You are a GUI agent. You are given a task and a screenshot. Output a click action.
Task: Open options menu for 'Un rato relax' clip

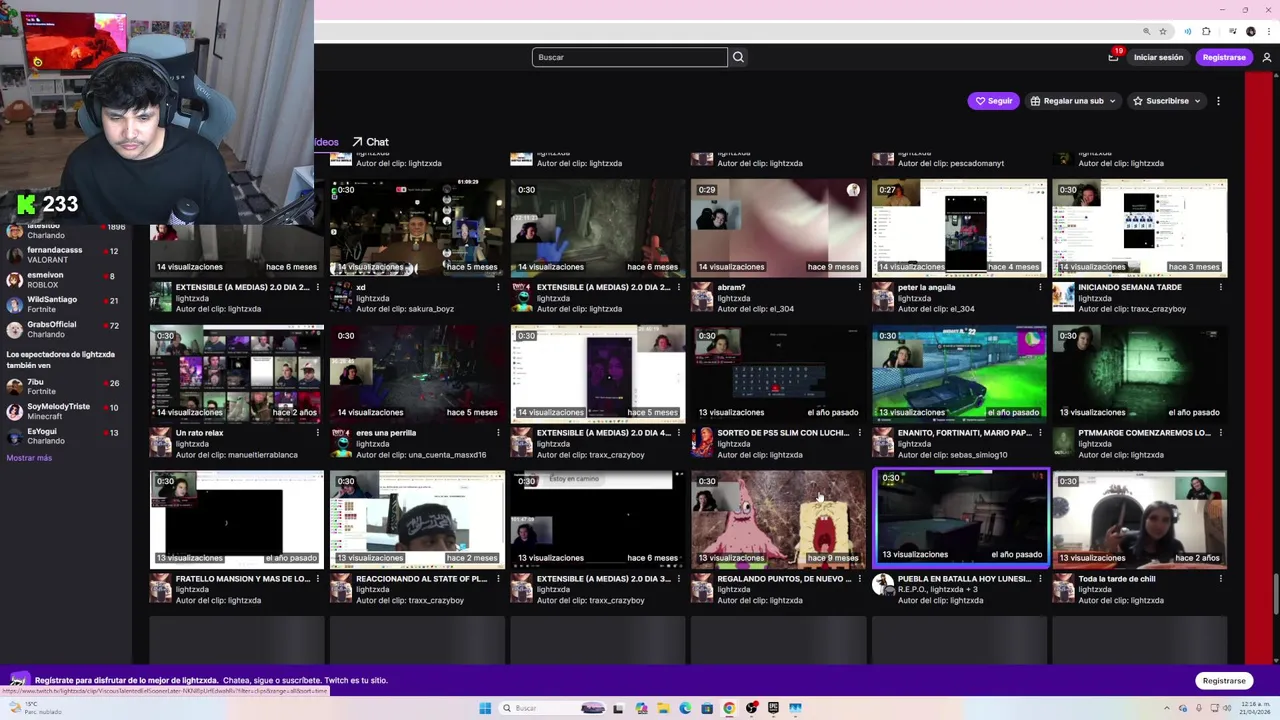click(x=318, y=433)
